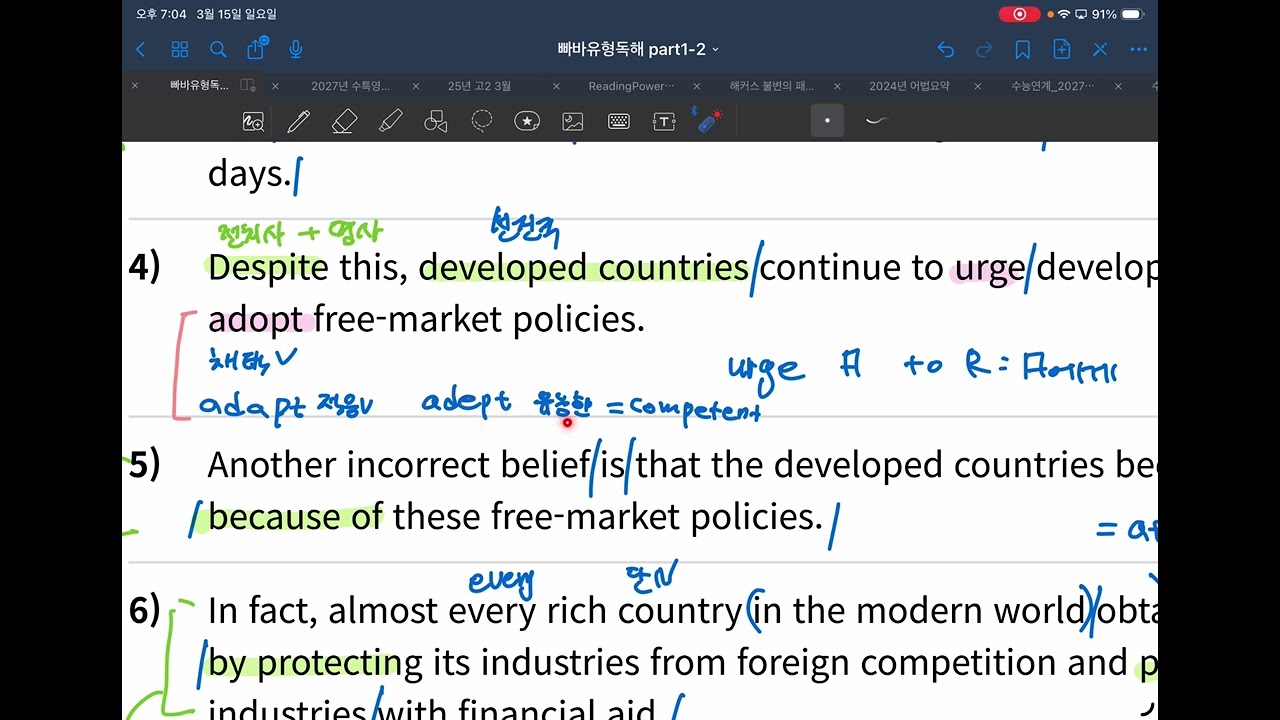Insert an image with the photo tool
Image resolution: width=1280 pixels, height=720 pixels.
pos(573,121)
